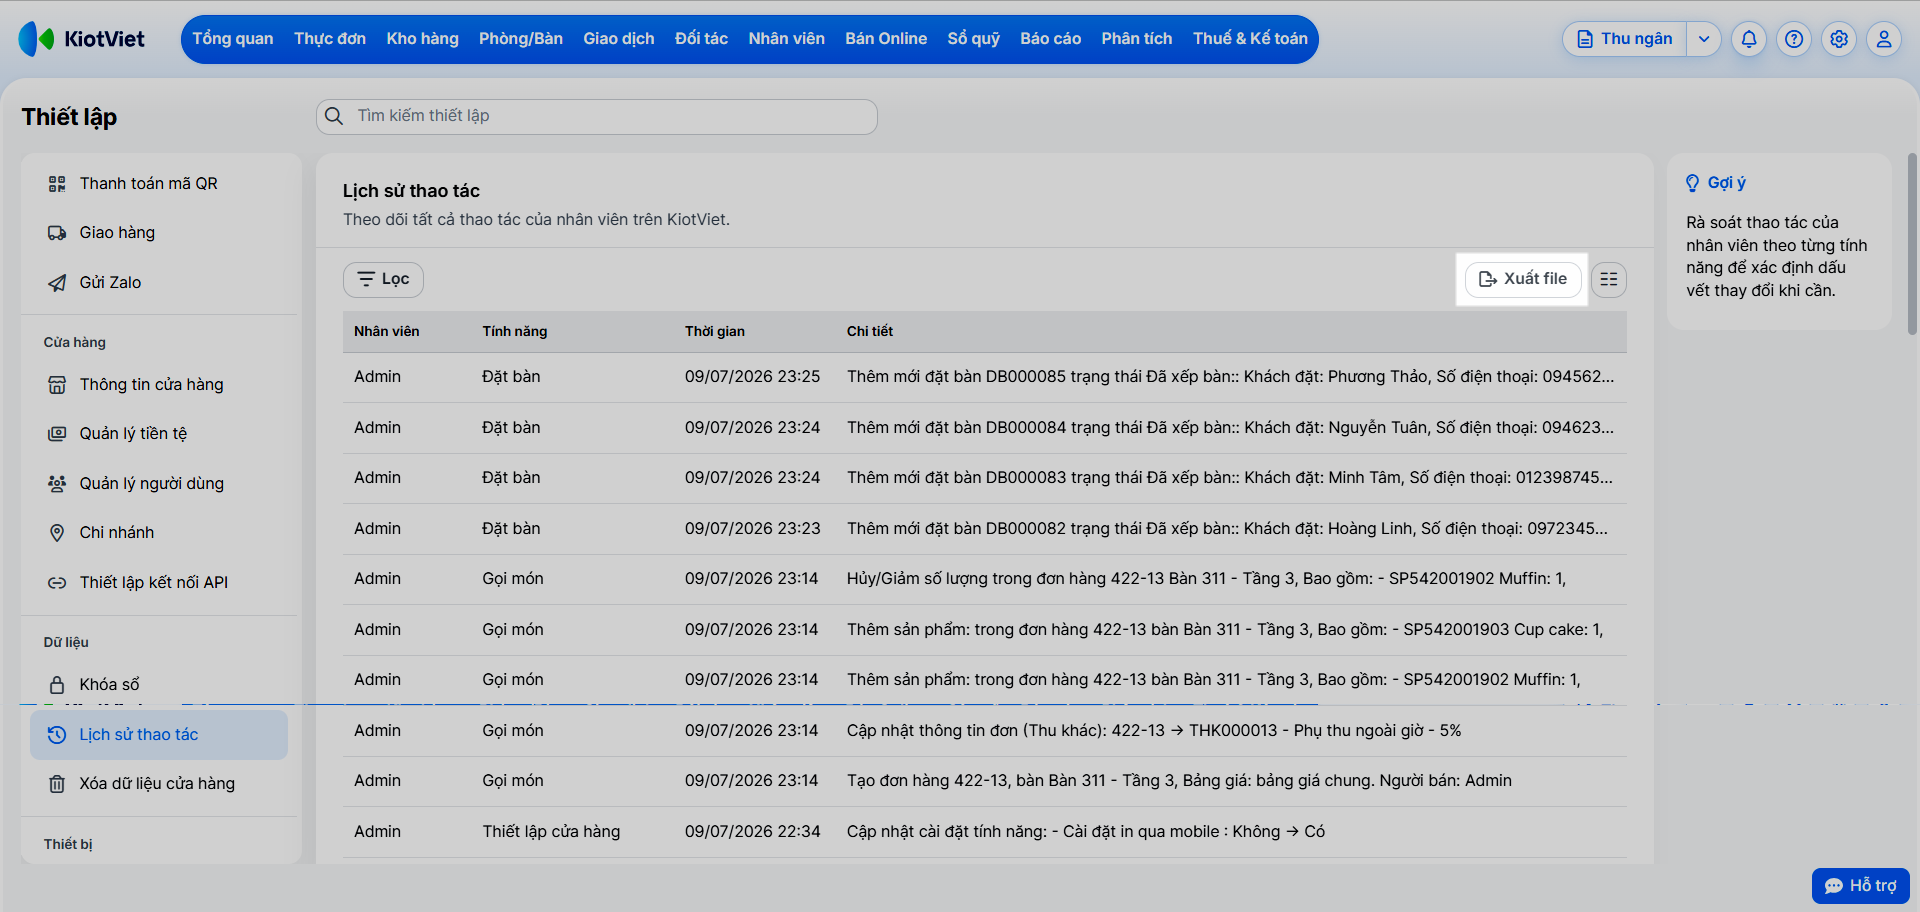The height and width of the screenshot is (912, 1920).
Task: Open the Tổng quan menu
Action: click(233, 39)
